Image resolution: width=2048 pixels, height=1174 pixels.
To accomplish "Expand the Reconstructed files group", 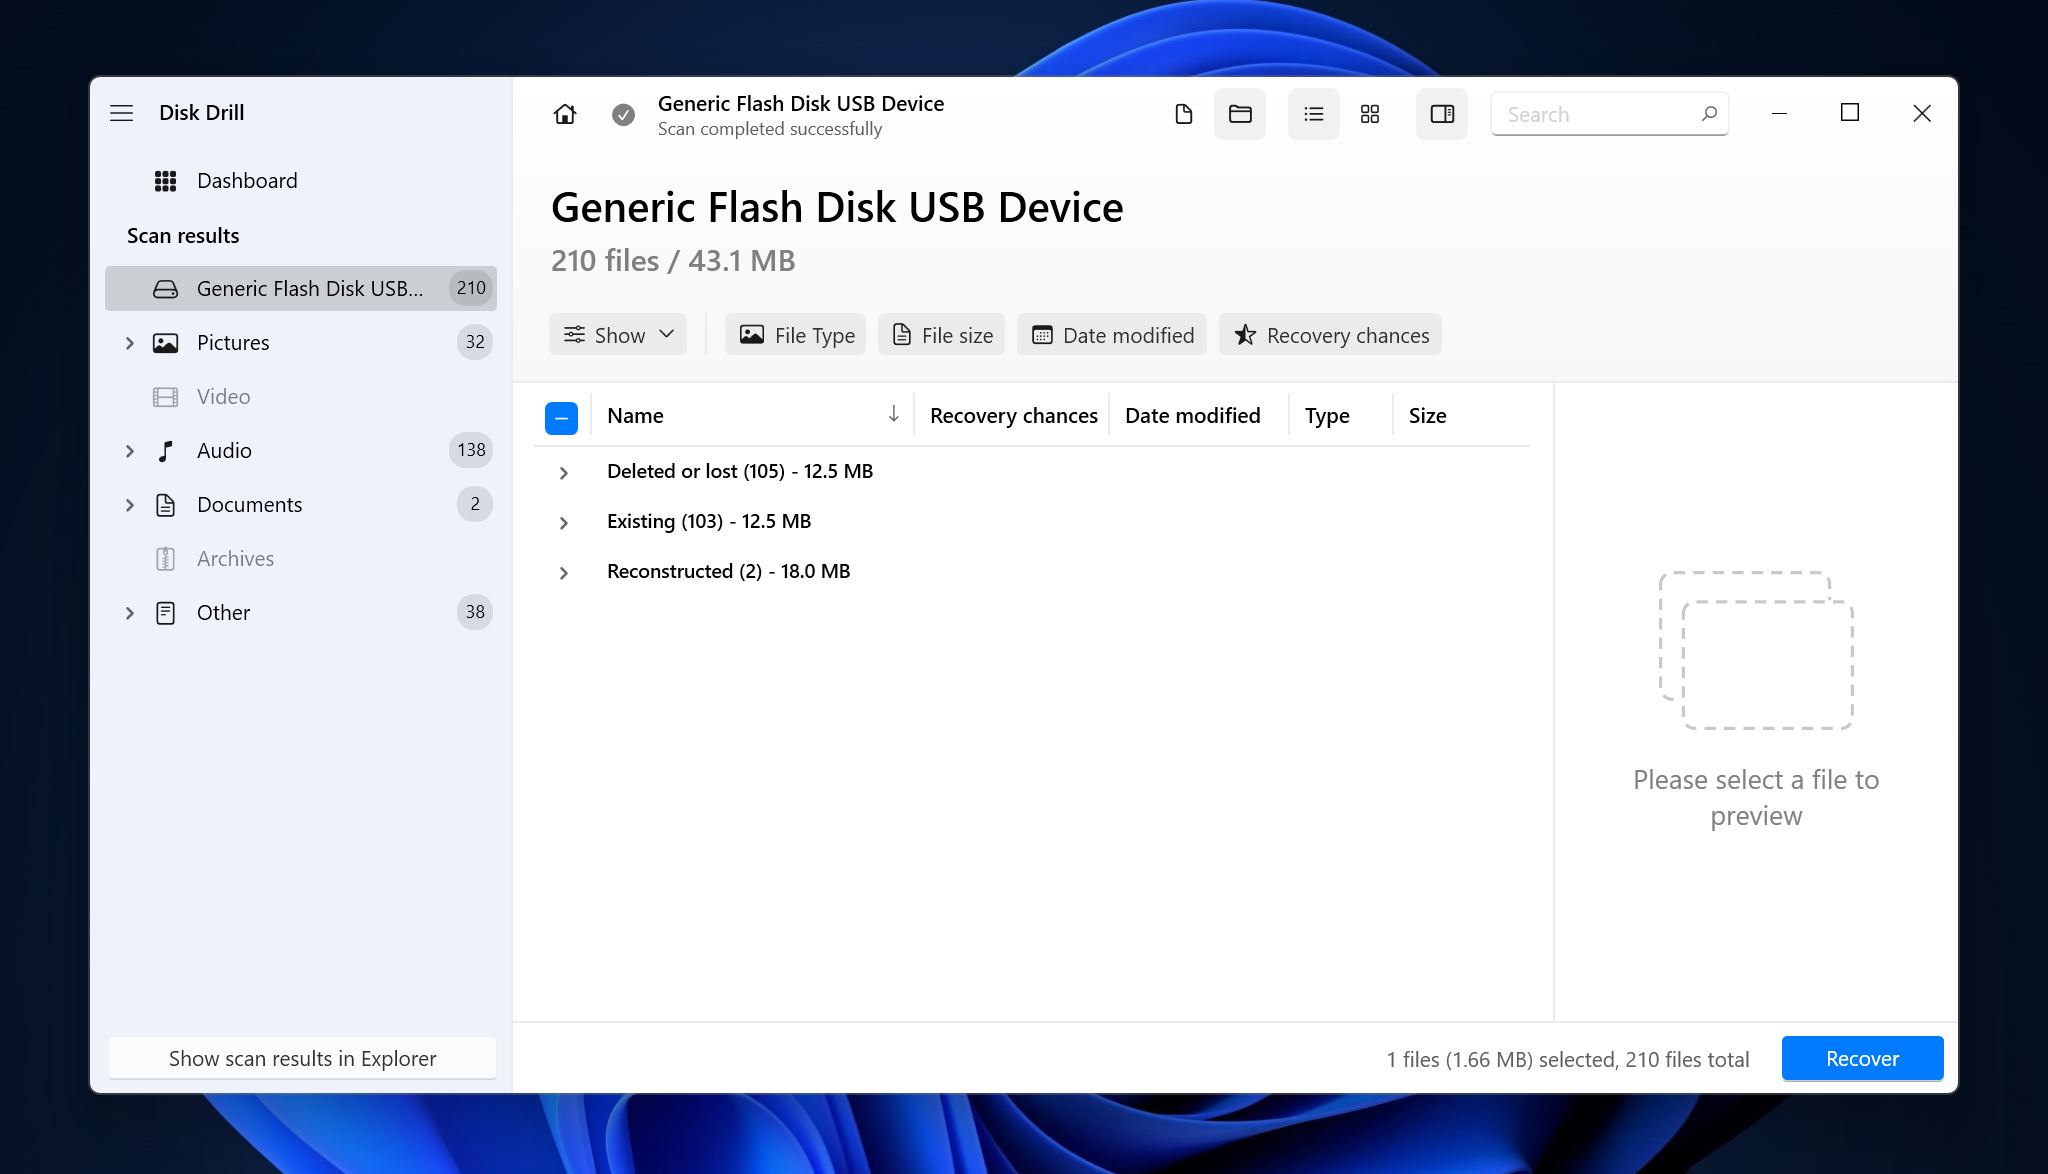I will tap(563, 569).
